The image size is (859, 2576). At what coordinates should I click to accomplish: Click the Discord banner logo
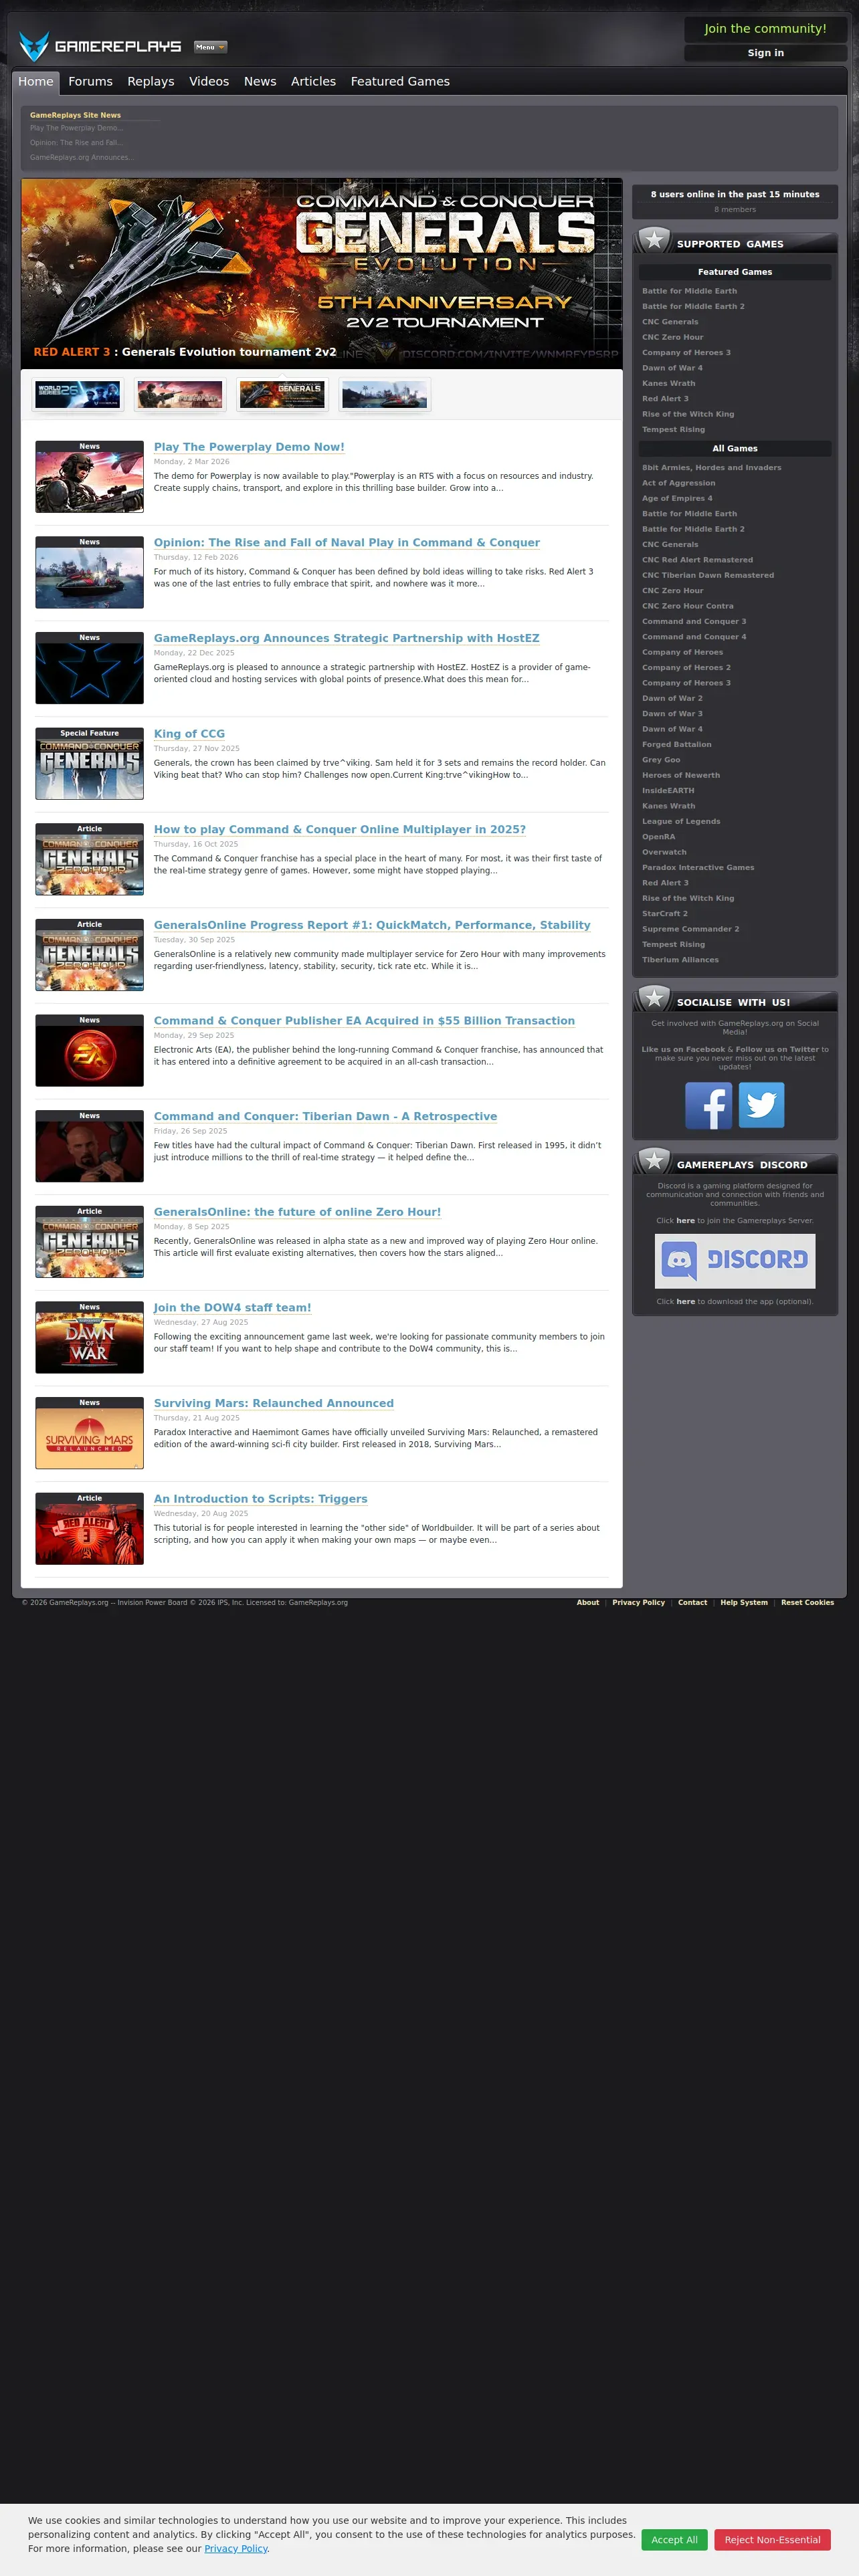tap(735, 1260)
